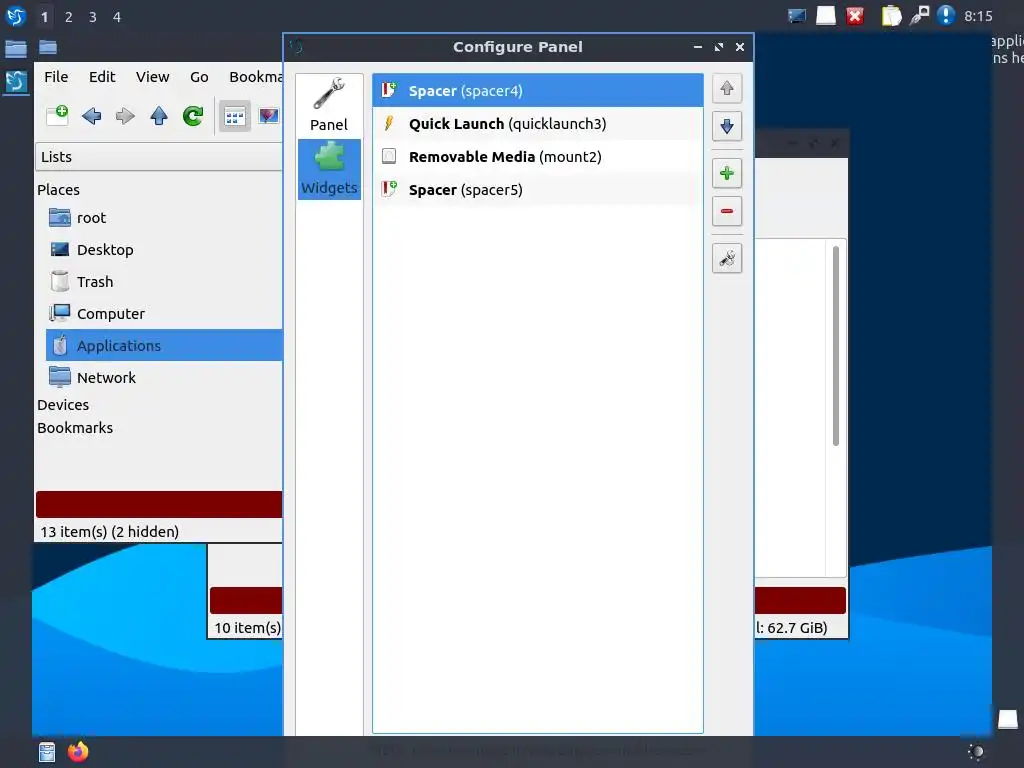Open the File menu in file manager
Viewport: 1024px width, 768px height.
(x=56, y=77)
